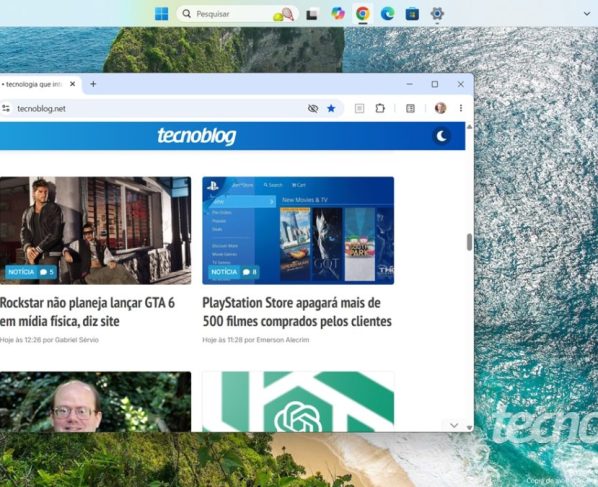Open the PlayStation Store article thumbnail

298,230
